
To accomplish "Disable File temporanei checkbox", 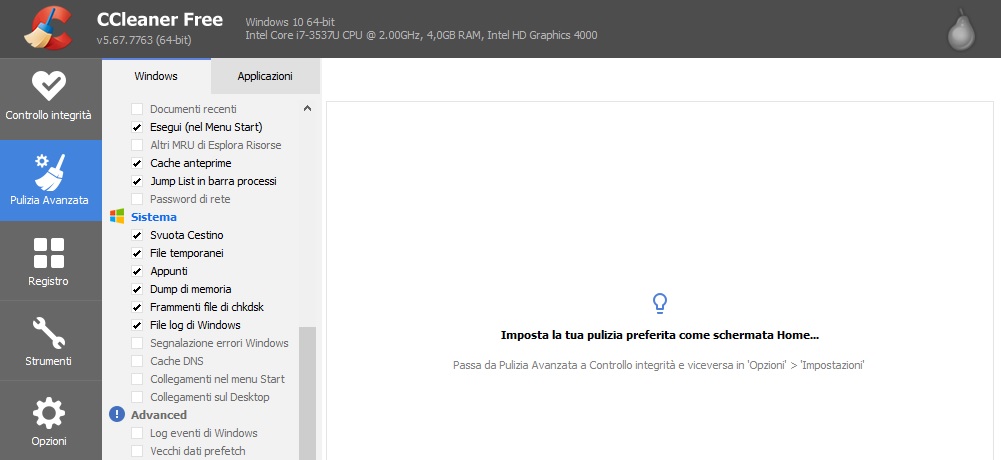I will 137,253.
